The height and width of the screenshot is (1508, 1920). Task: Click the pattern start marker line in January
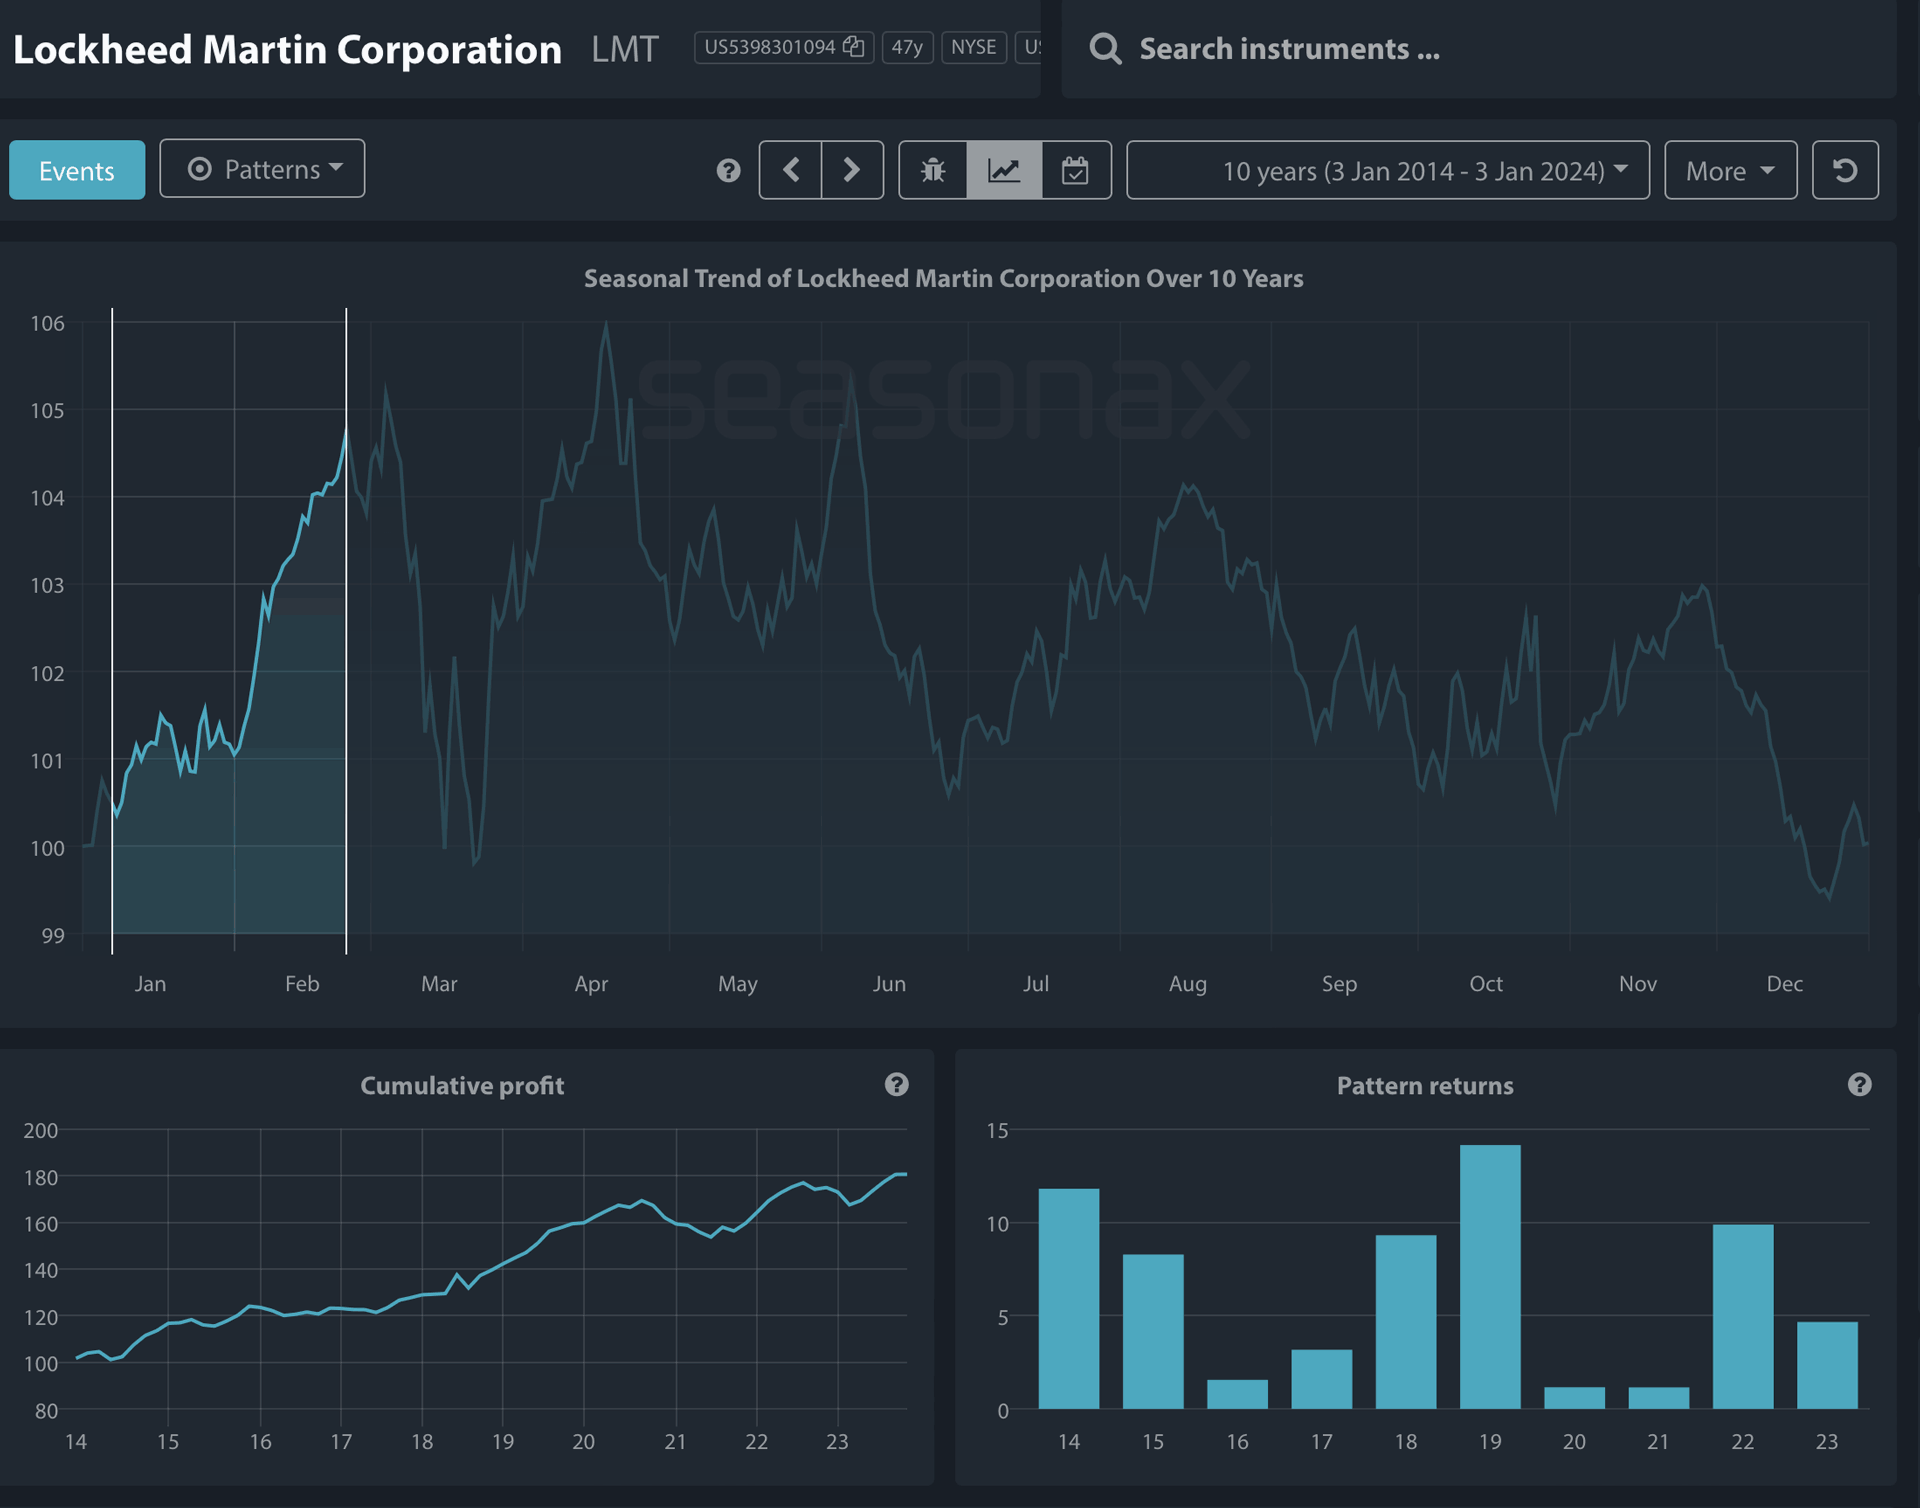[x=112, y=630]
